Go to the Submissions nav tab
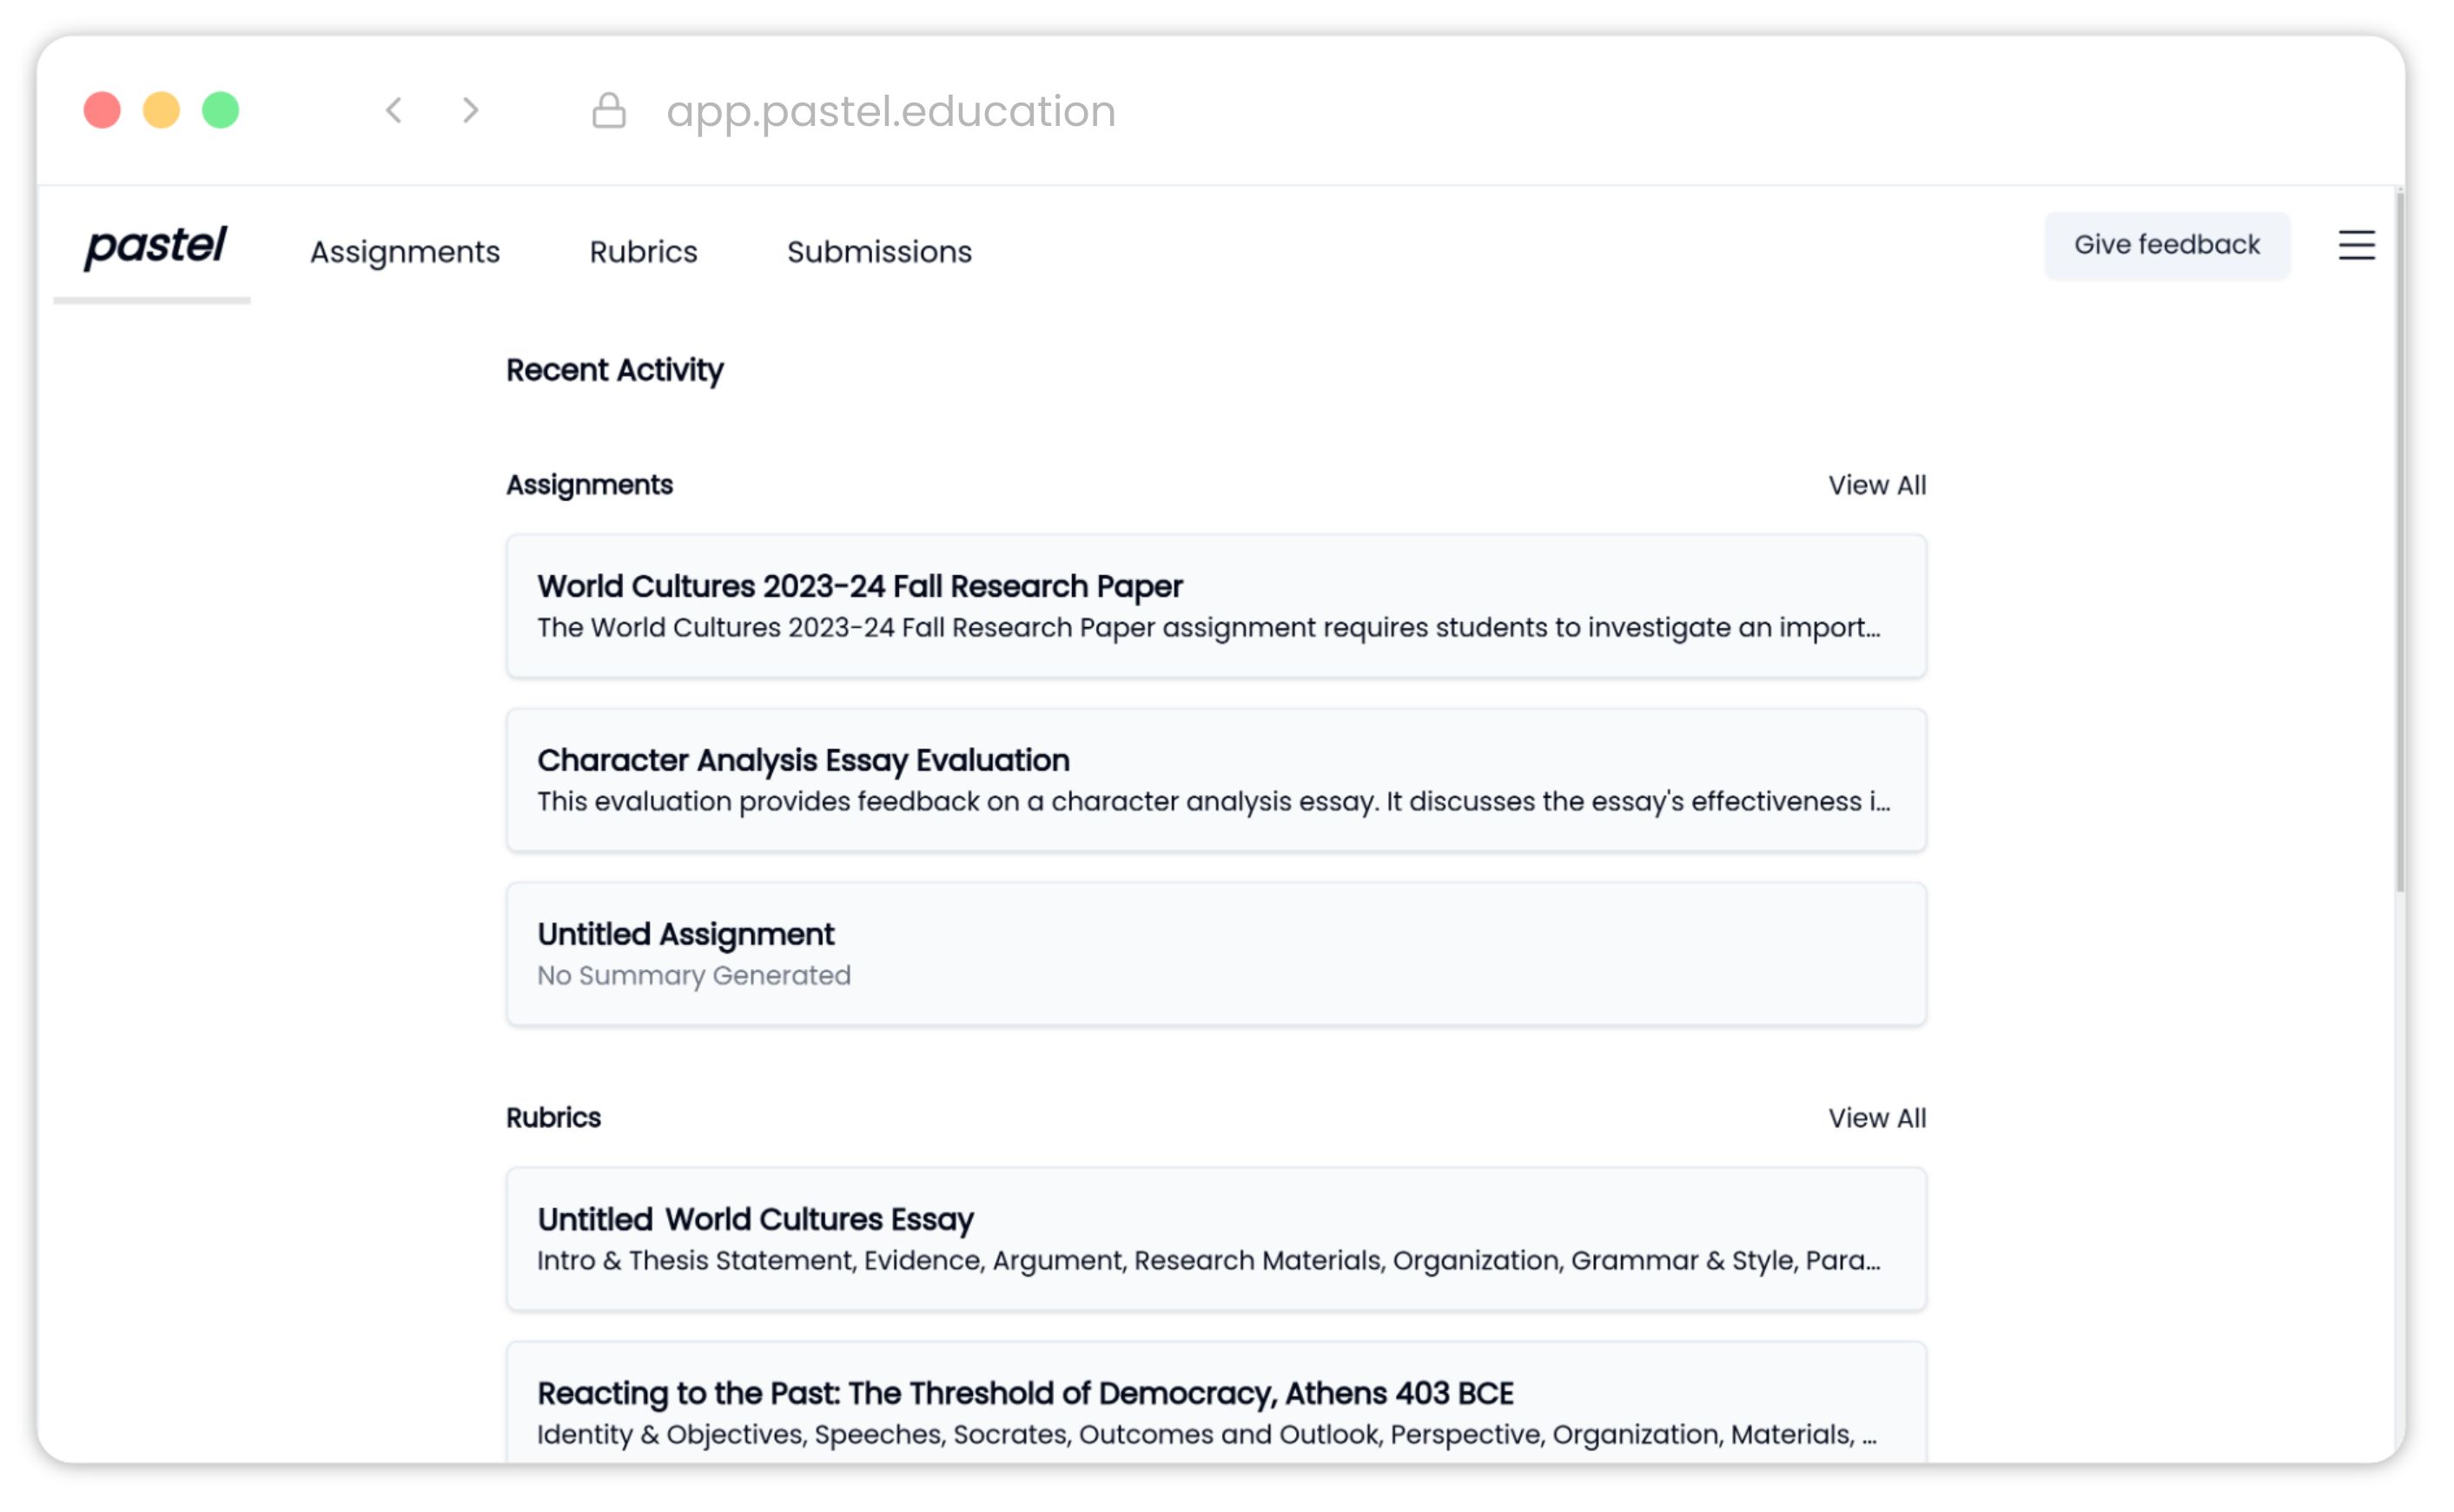Screen dimensions: 2454x1512 point(879,252)
